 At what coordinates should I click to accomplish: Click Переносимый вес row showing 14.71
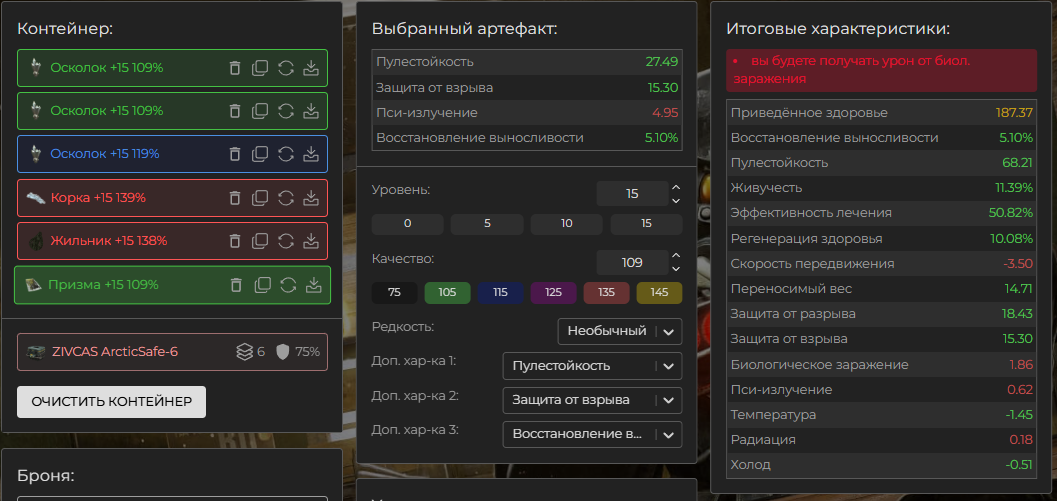(881, 289)
